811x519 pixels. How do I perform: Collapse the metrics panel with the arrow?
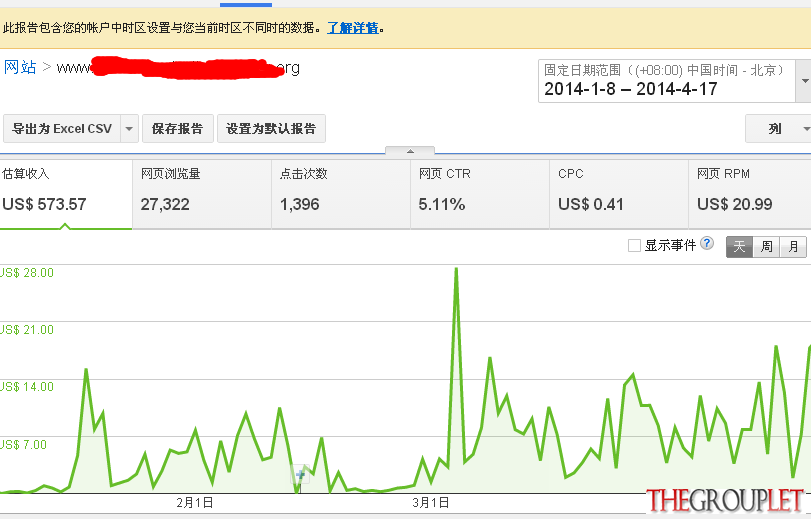click(x=410, y=151)
